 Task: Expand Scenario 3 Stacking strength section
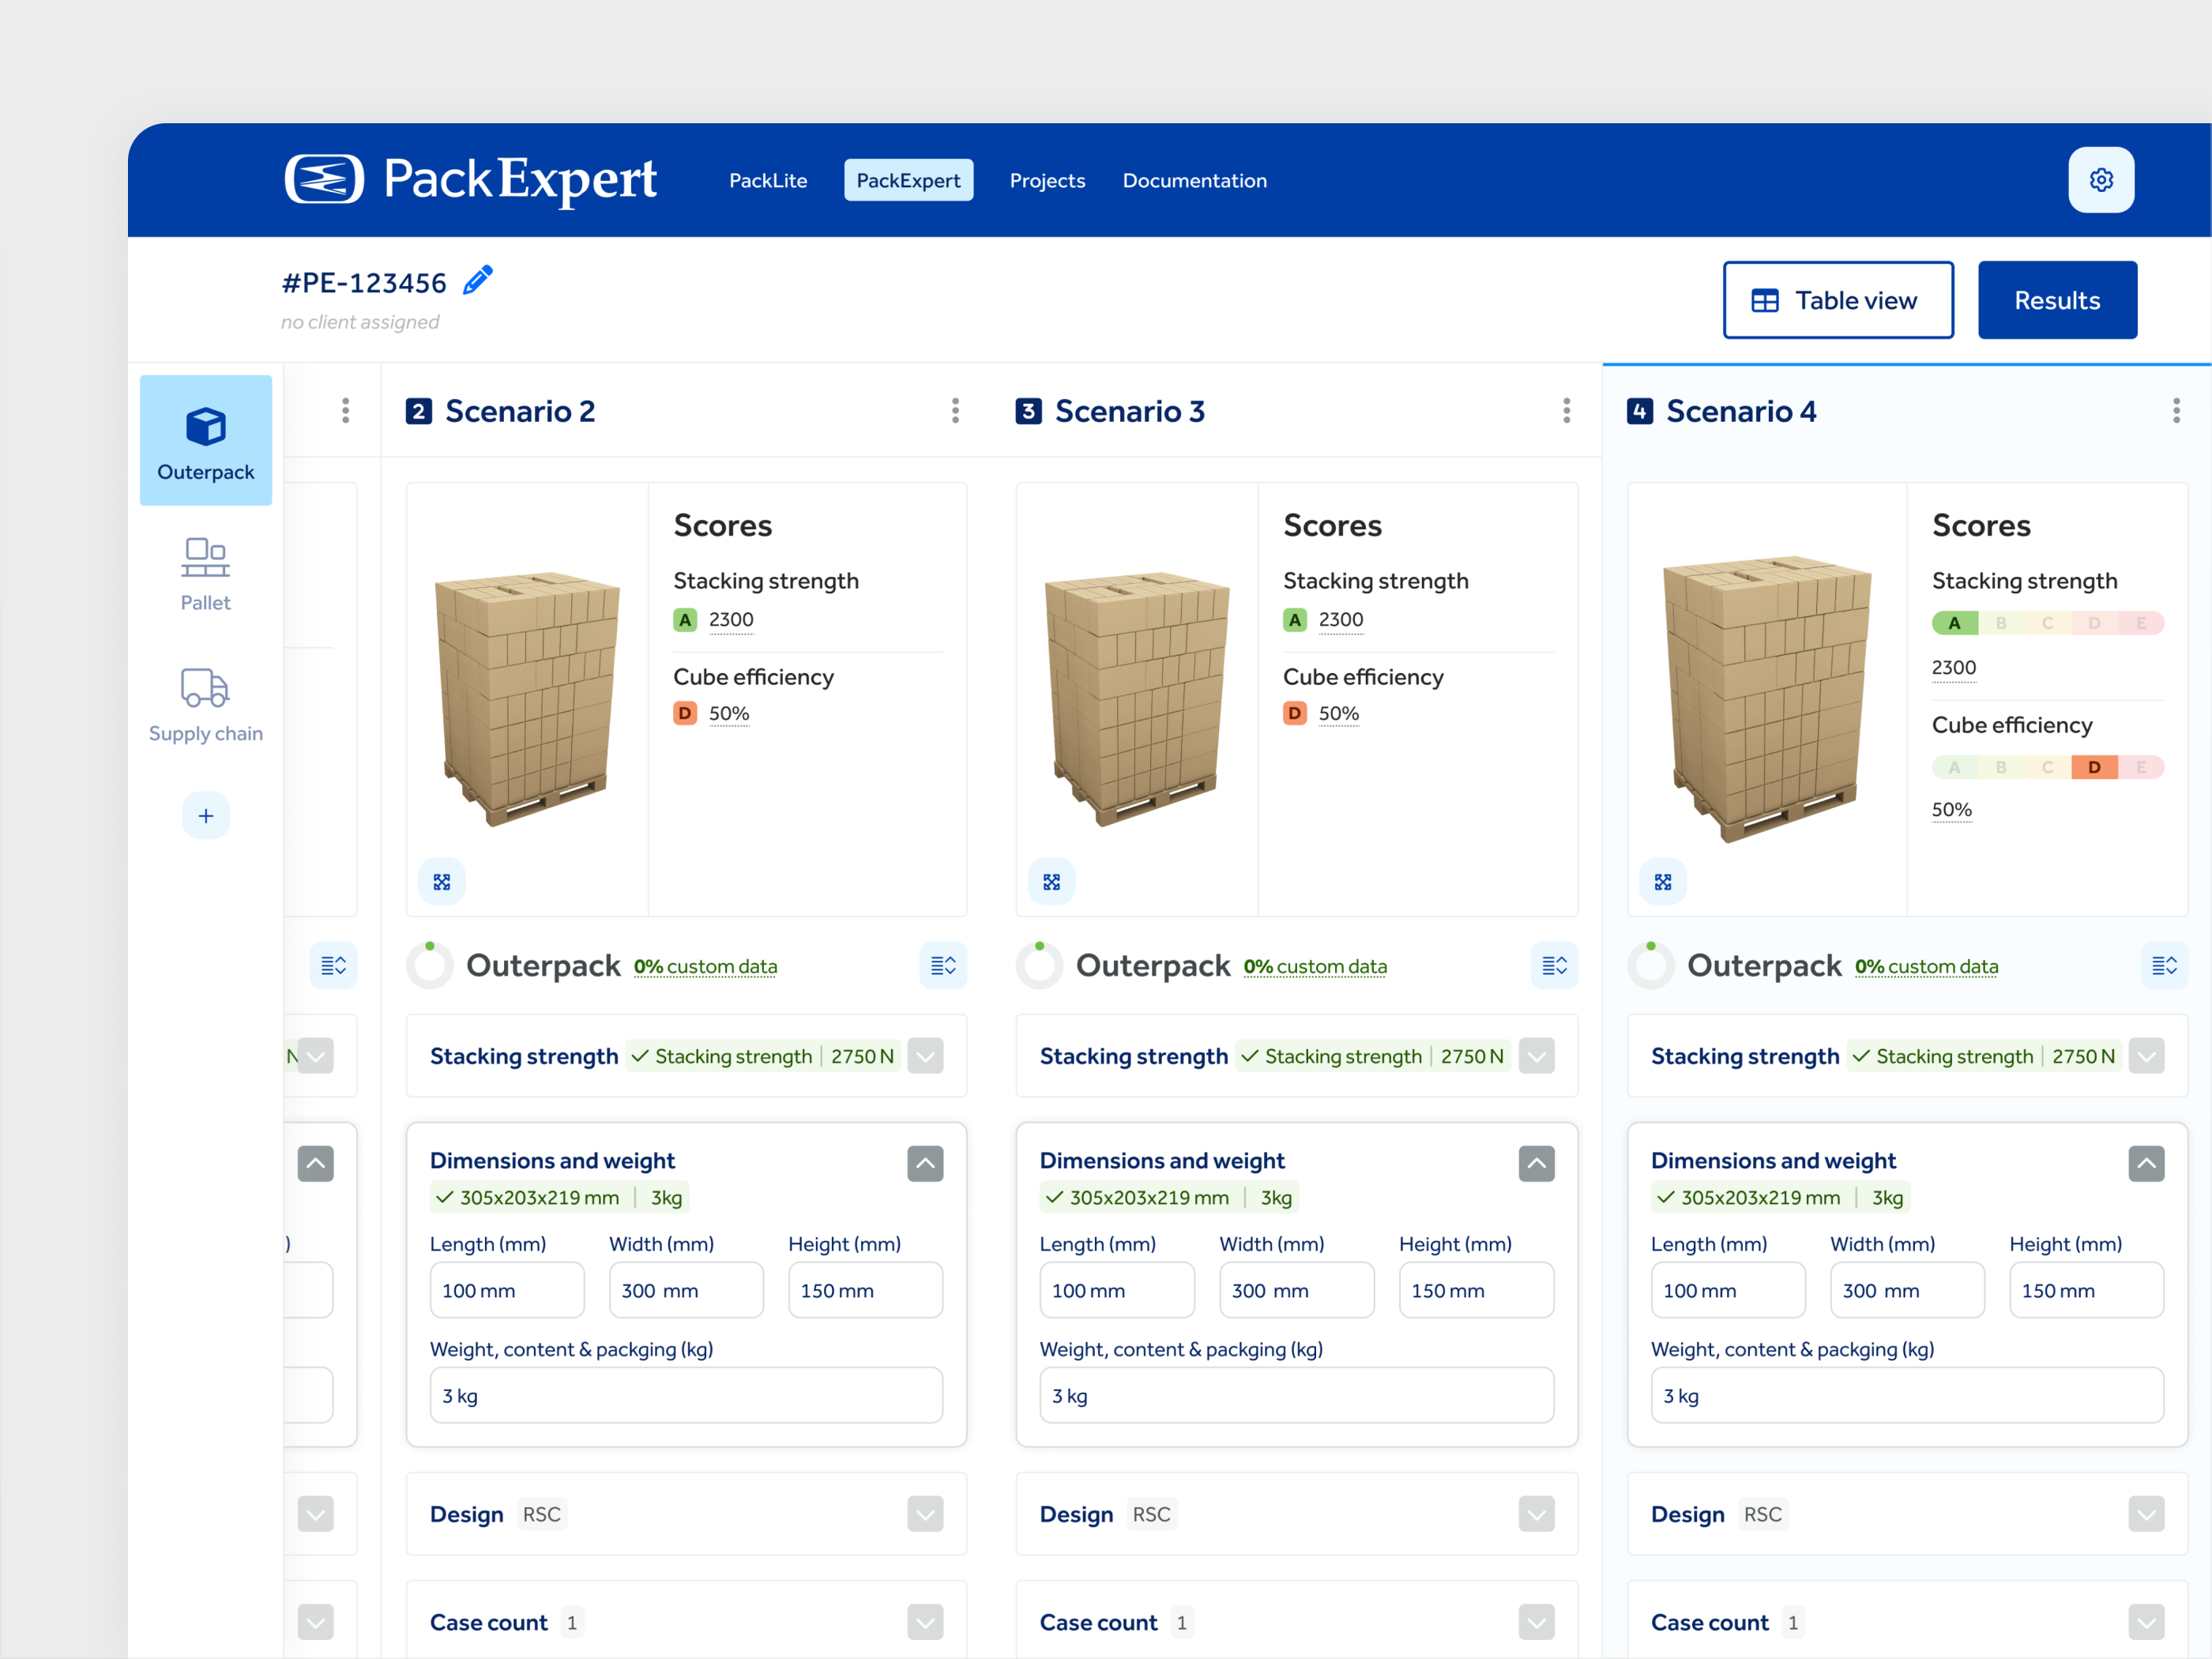pyautogui.click(x=1536, y=1056)
